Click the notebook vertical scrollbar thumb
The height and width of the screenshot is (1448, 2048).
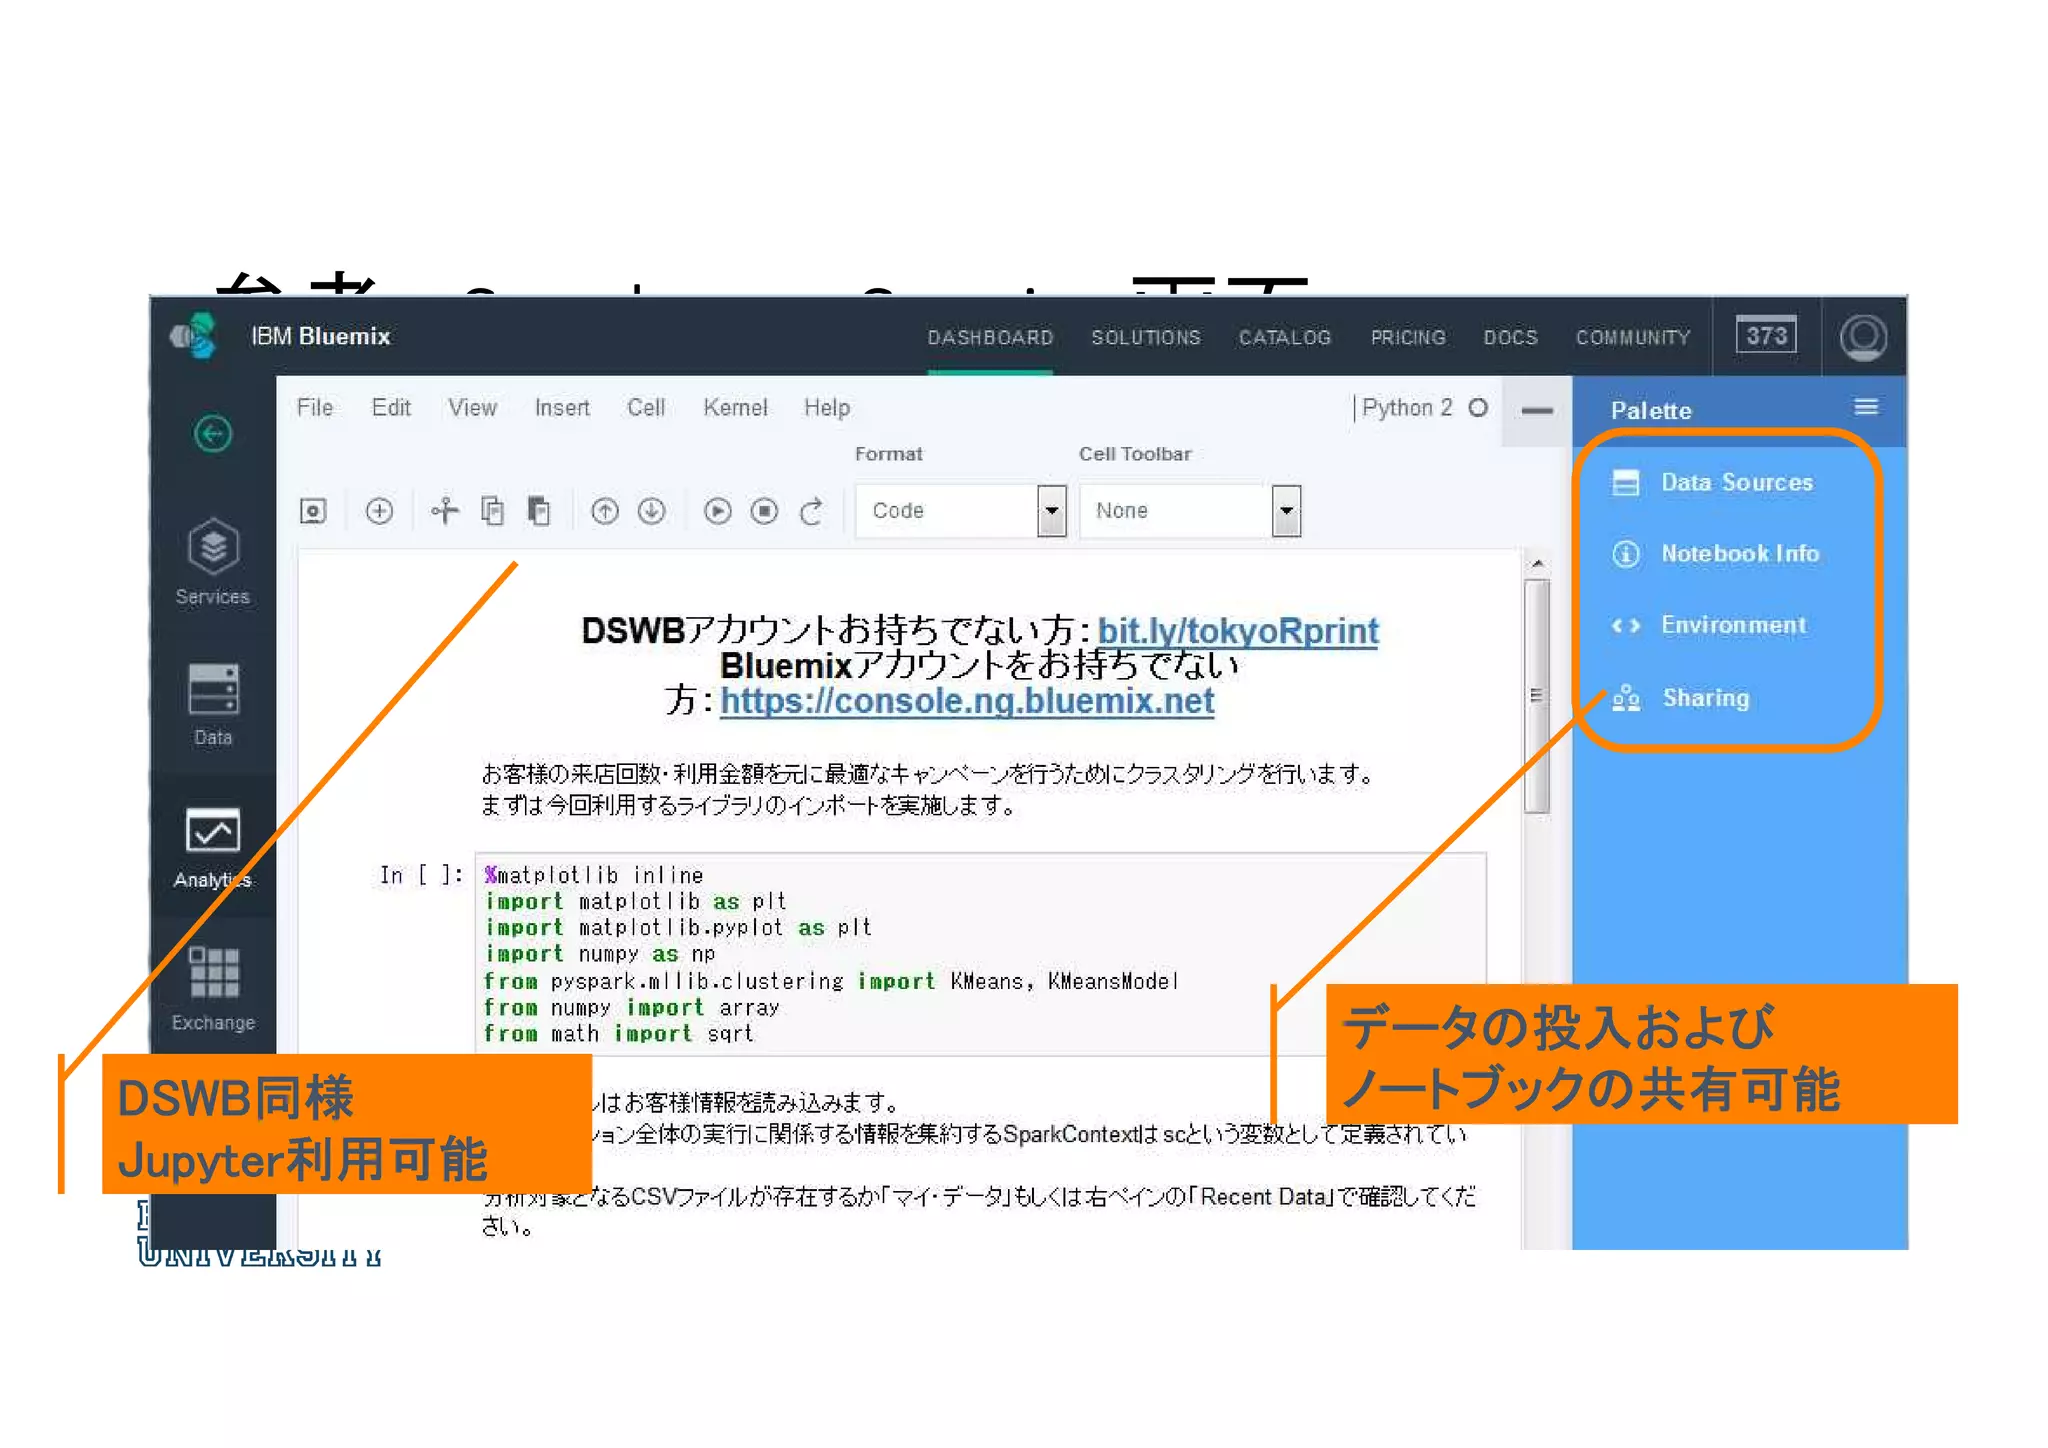pos(1538,696)
